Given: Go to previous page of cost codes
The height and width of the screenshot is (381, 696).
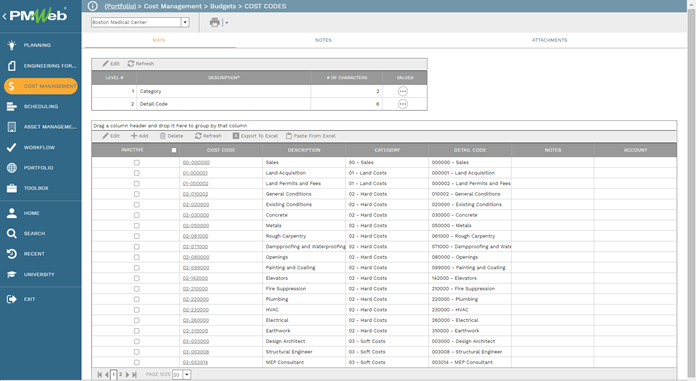Looking at the screenshot, I should coord(107,375).
